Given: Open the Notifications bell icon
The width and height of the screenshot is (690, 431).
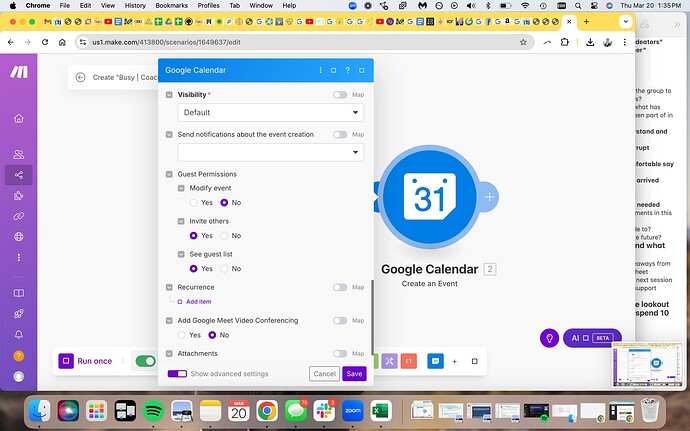Looking at the screenshot, I should tap(18, 335).
